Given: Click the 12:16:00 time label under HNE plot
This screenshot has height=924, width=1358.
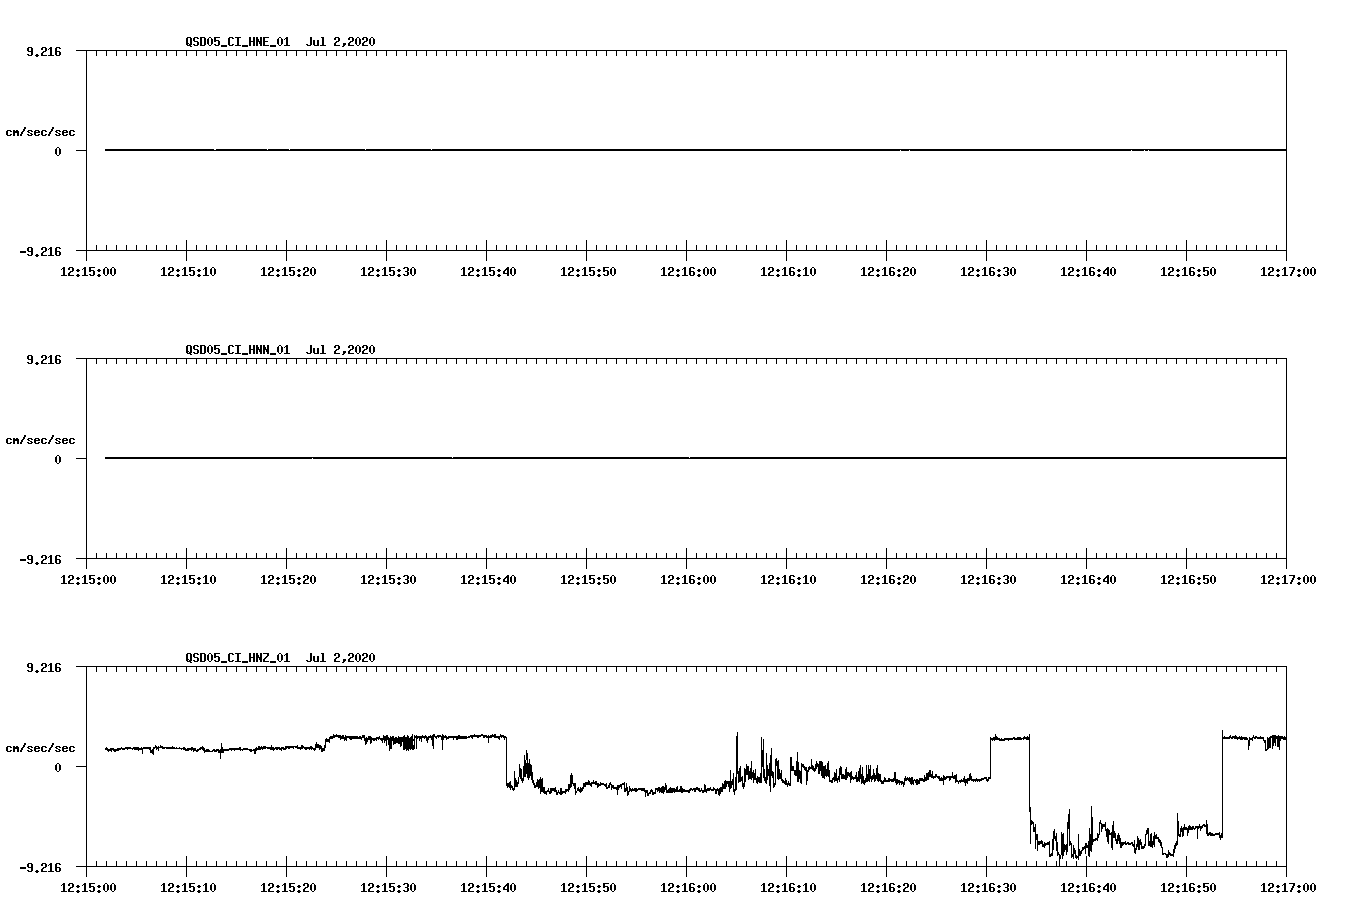Looking at the screenshot, I should [x=688, y=271].
